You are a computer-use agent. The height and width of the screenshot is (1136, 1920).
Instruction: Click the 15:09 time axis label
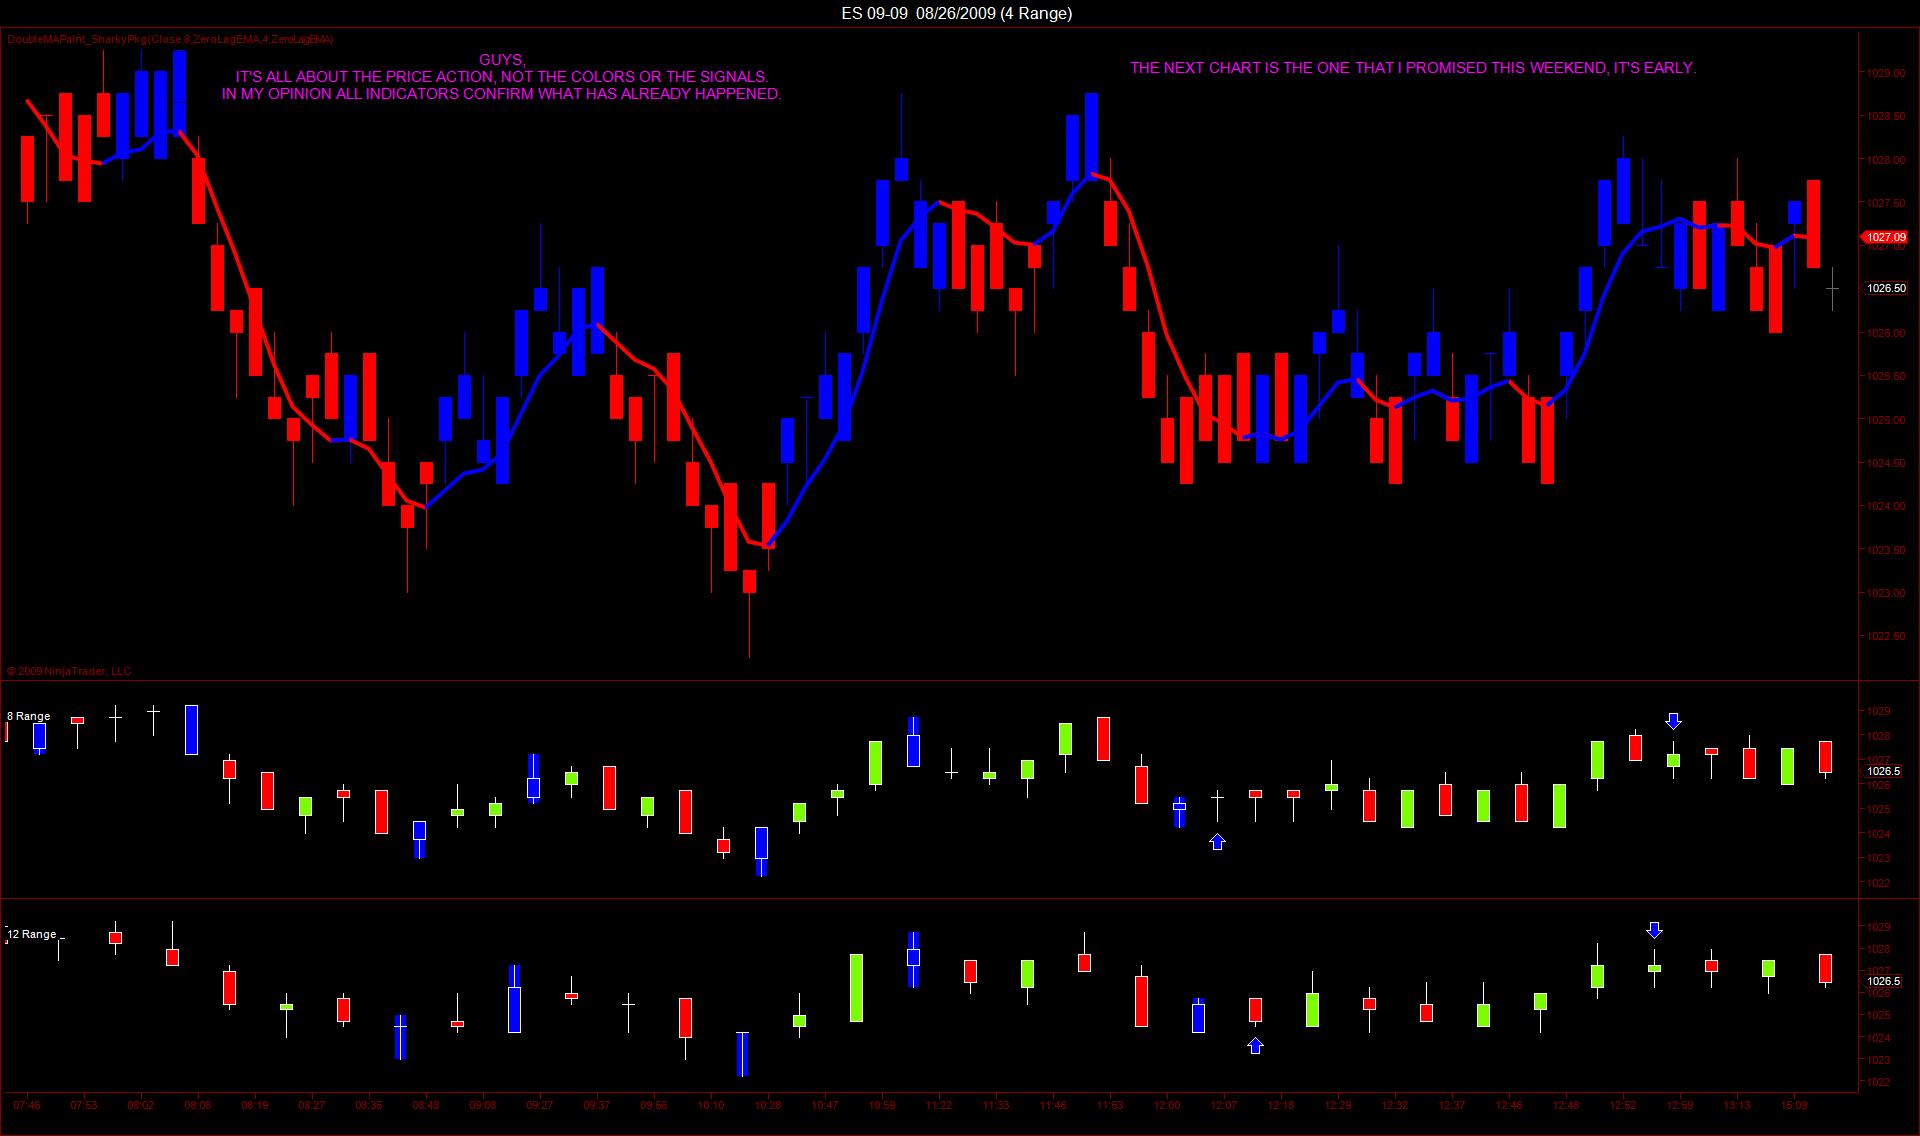1794,1105
